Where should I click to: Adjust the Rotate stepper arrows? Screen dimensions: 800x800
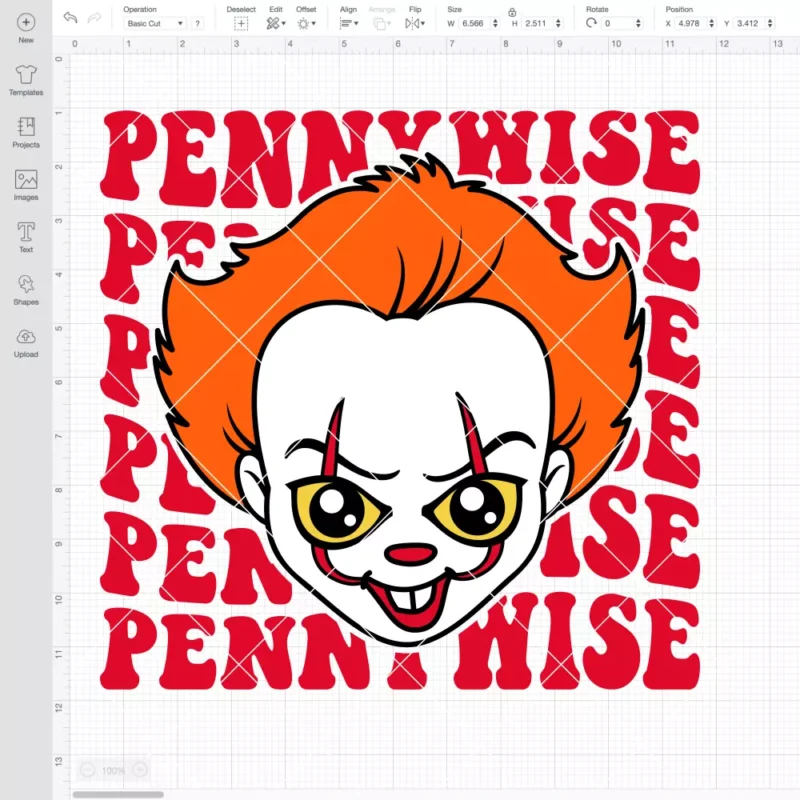coord(638,23)
